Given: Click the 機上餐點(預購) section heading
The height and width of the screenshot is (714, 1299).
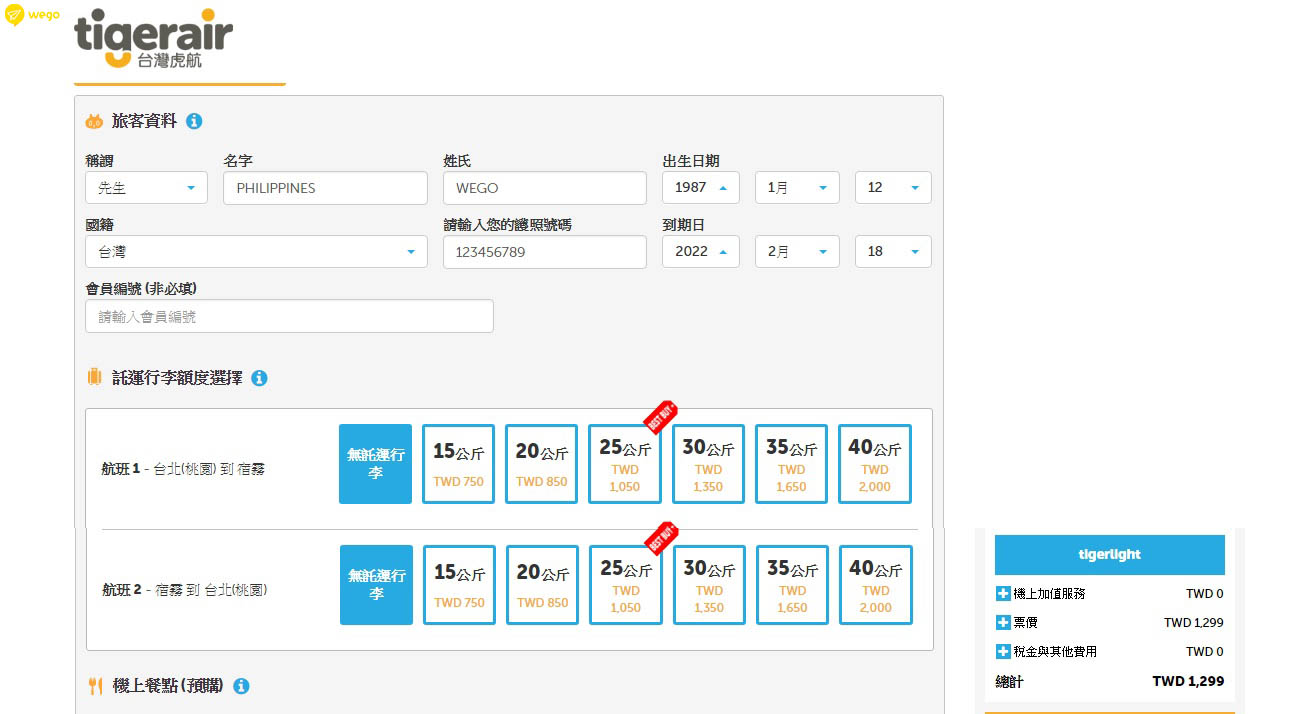Looking at the screenshot, I should click(x=167, y=686).
